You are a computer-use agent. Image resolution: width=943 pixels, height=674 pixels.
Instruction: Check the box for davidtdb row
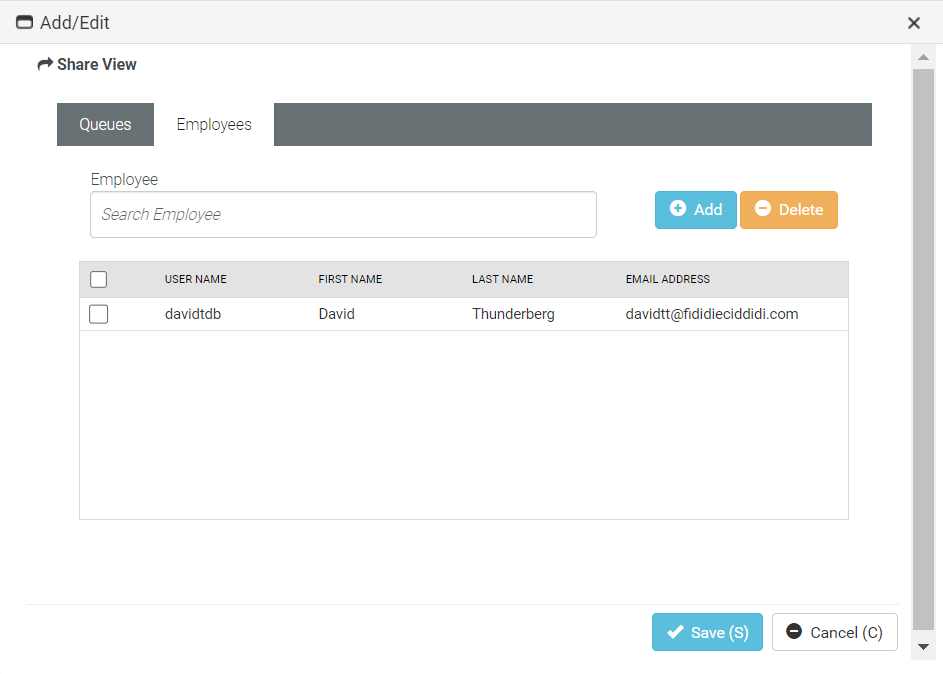click(x=99, y=314)
